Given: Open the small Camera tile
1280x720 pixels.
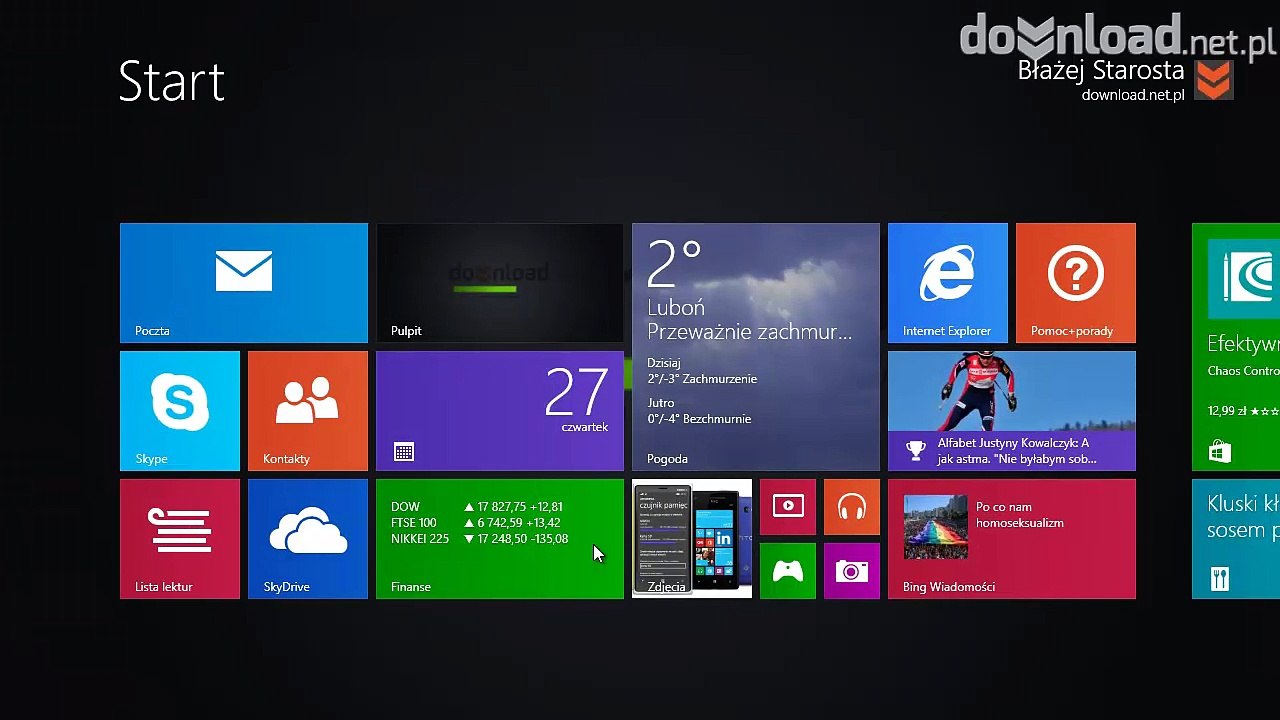Looking at the screenshot, I should pos(852,571).
